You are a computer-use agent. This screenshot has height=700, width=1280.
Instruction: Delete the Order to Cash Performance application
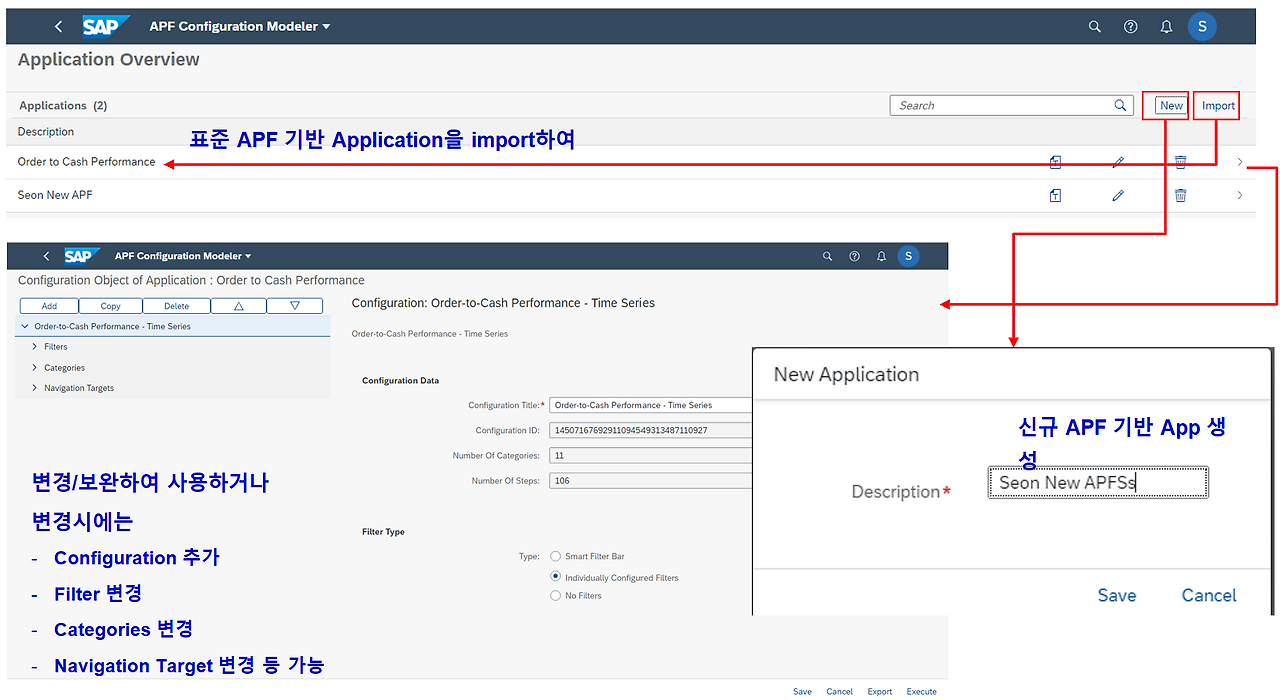point(1180,162)
